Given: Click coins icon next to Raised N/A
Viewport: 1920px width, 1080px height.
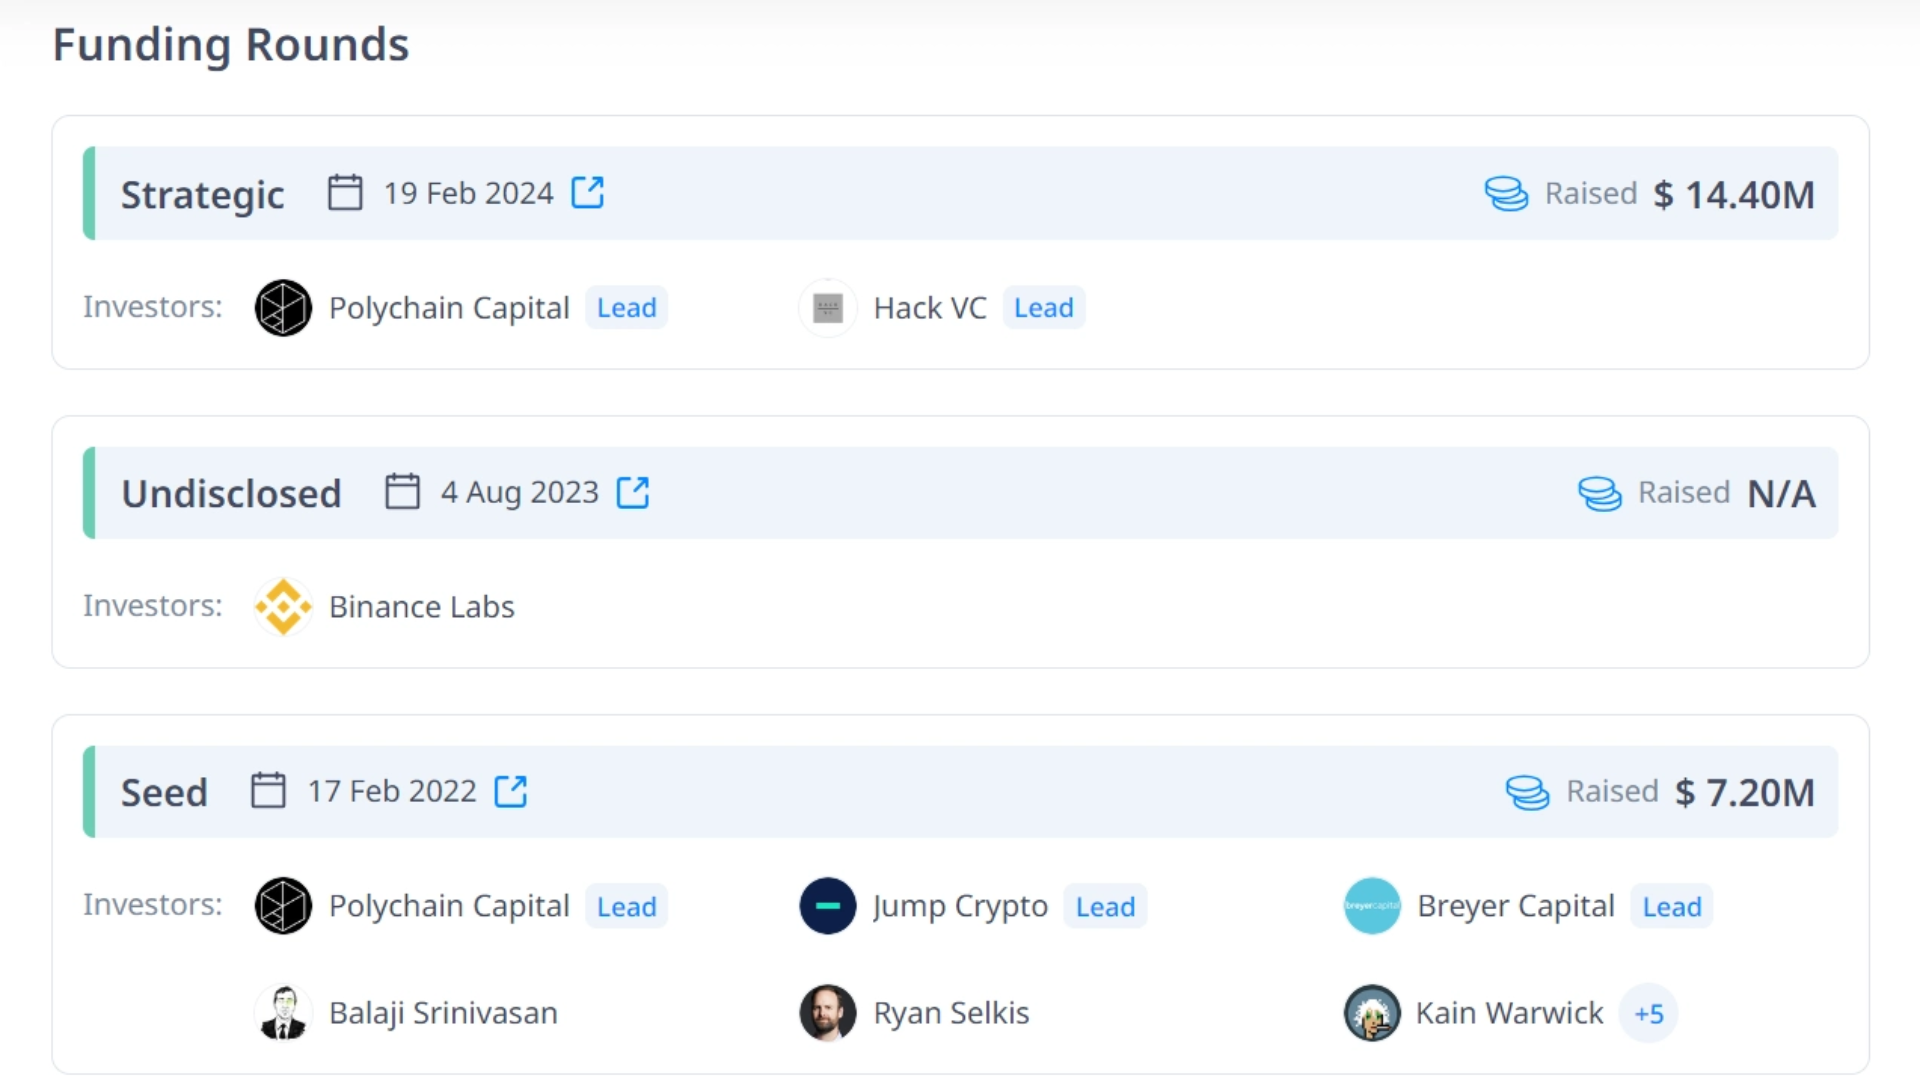Looking at the screenshot, I should 1599,493.
